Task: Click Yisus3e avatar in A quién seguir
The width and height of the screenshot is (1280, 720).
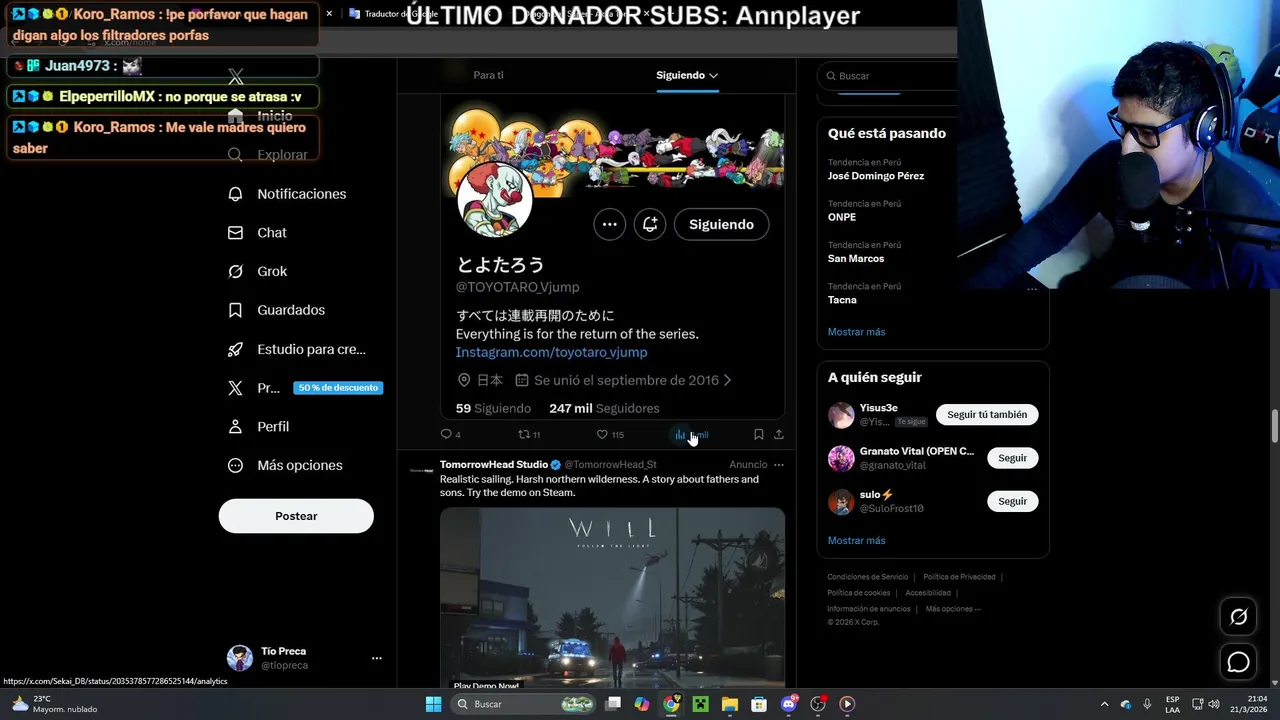Action: click(841, 415)
